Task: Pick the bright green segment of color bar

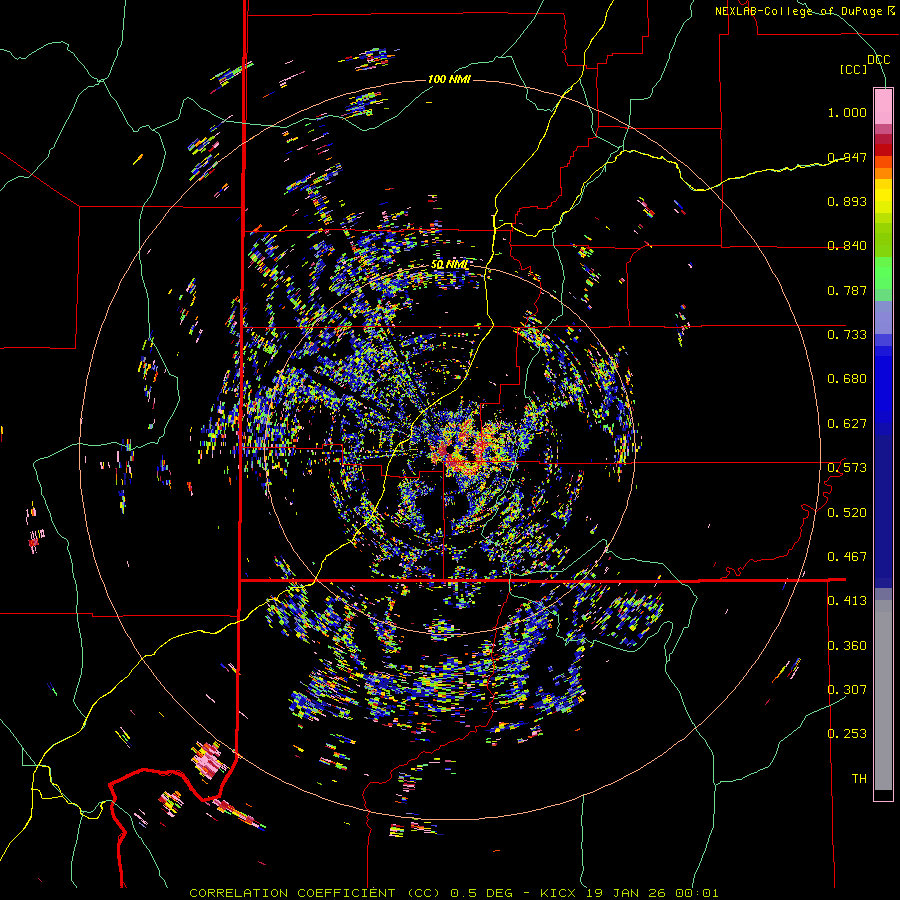Action: coord(883,274)
